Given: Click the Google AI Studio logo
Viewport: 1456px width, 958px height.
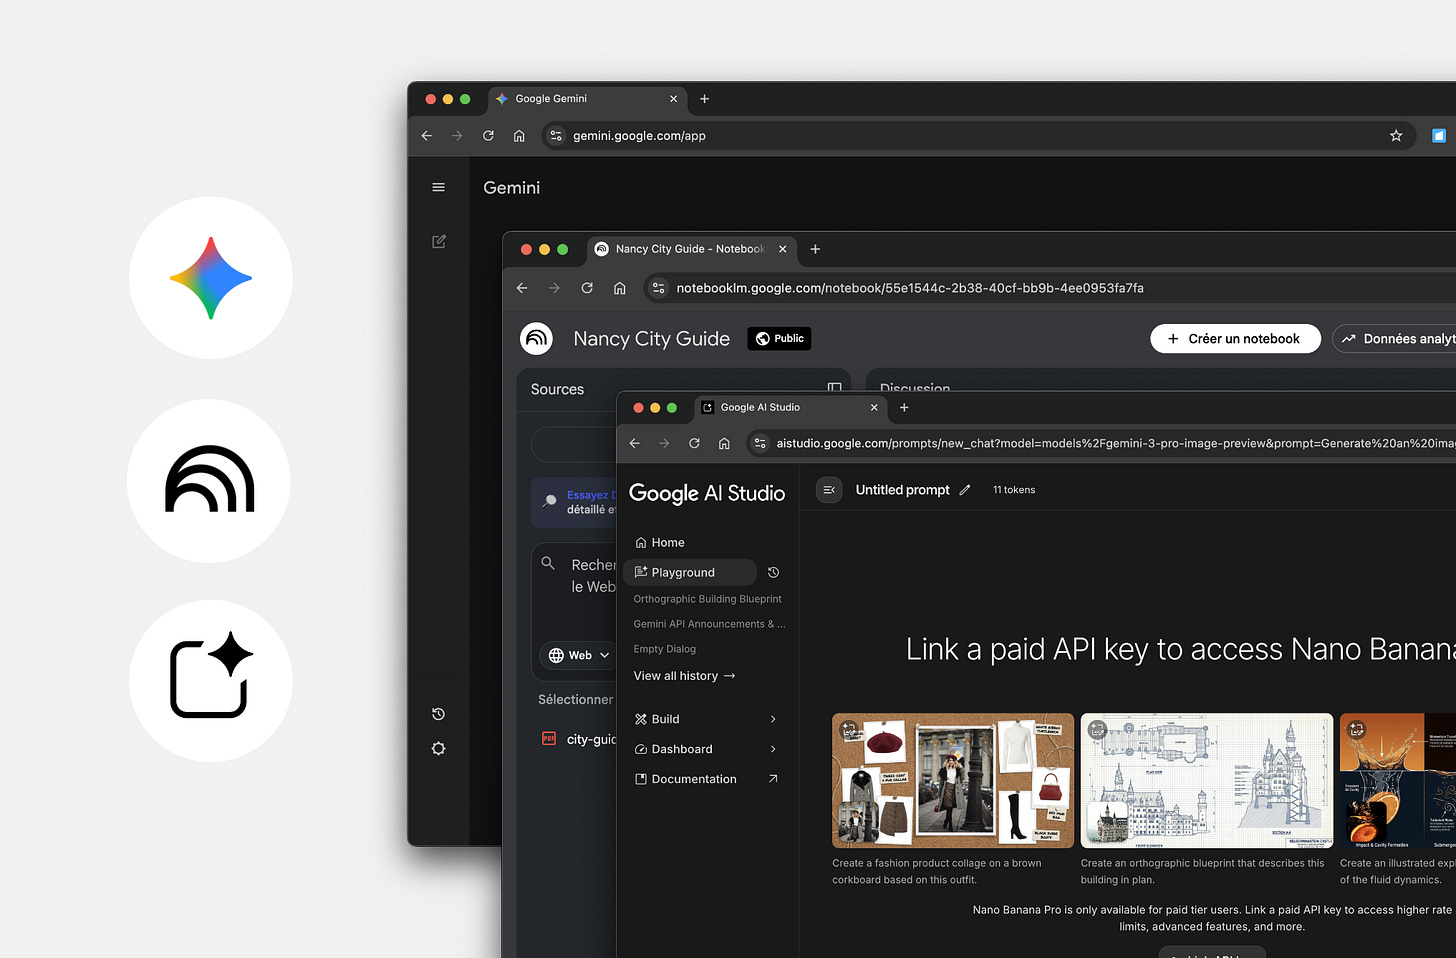Looking at the screenshot, I should click(x=707, y=493).
